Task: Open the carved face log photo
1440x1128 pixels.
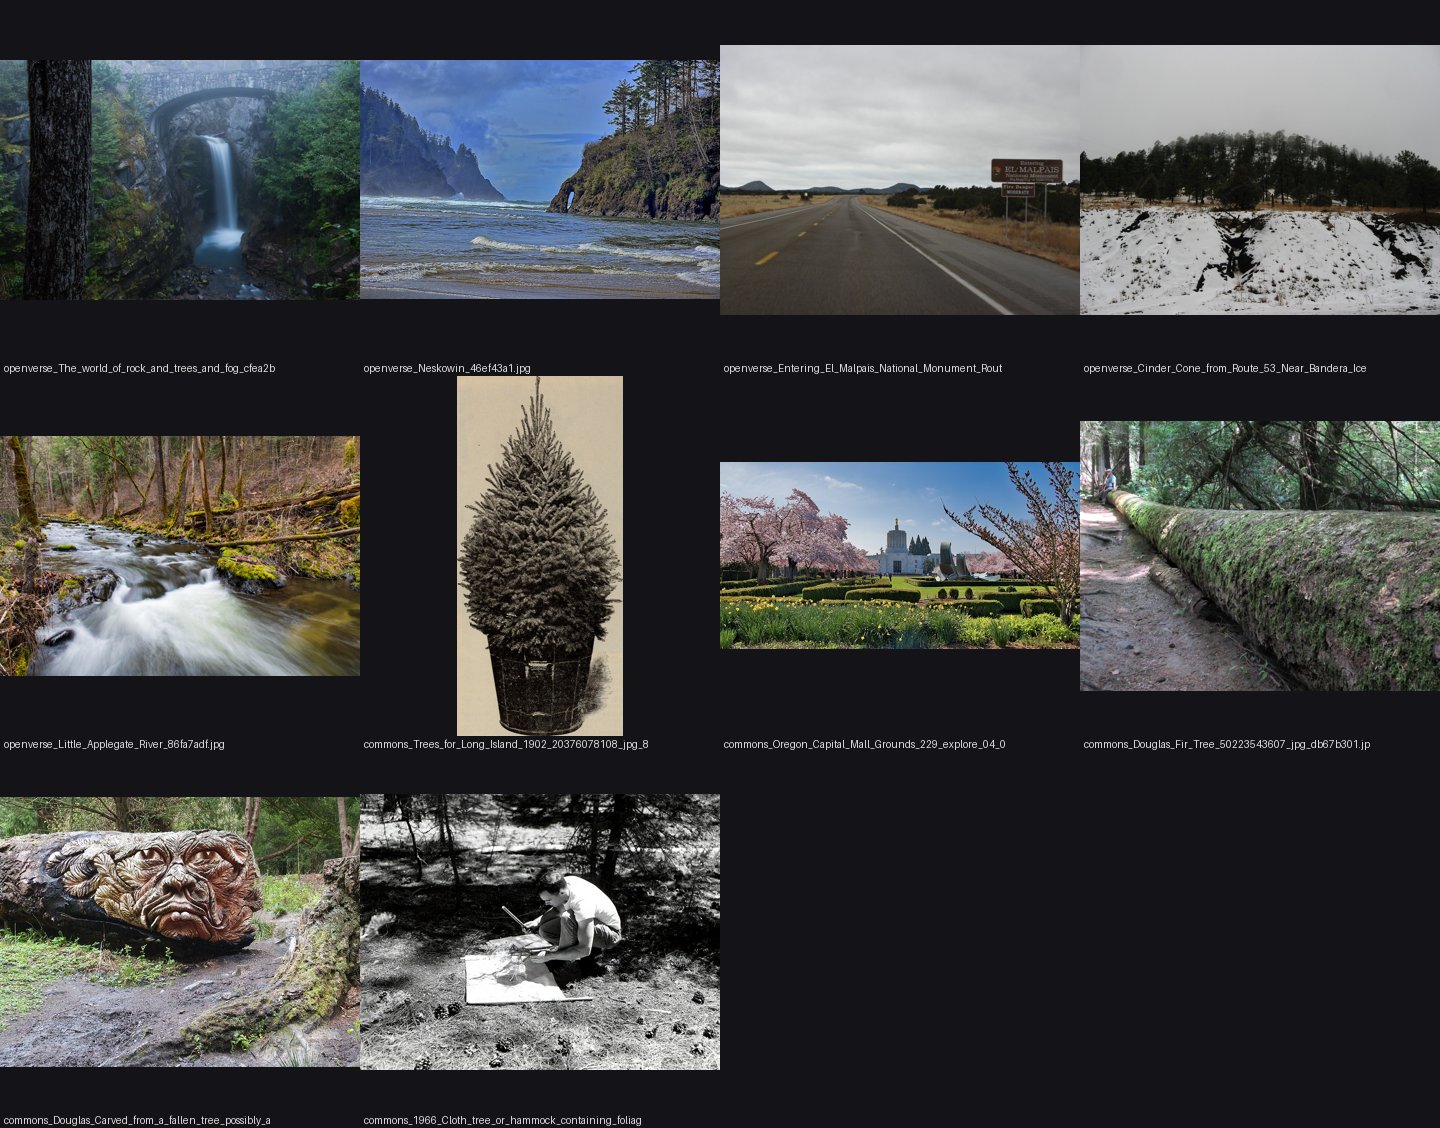Action: (180, 932)
